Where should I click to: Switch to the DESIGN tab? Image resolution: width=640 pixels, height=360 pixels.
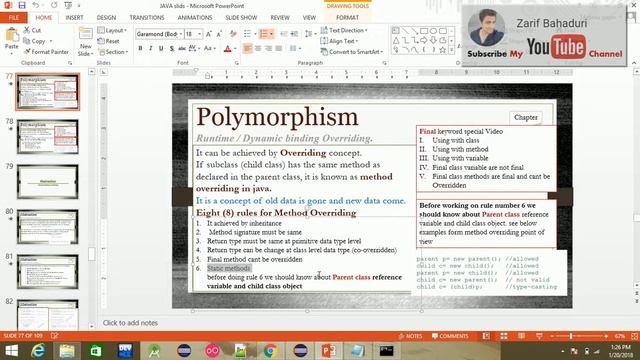coord(106,18)
